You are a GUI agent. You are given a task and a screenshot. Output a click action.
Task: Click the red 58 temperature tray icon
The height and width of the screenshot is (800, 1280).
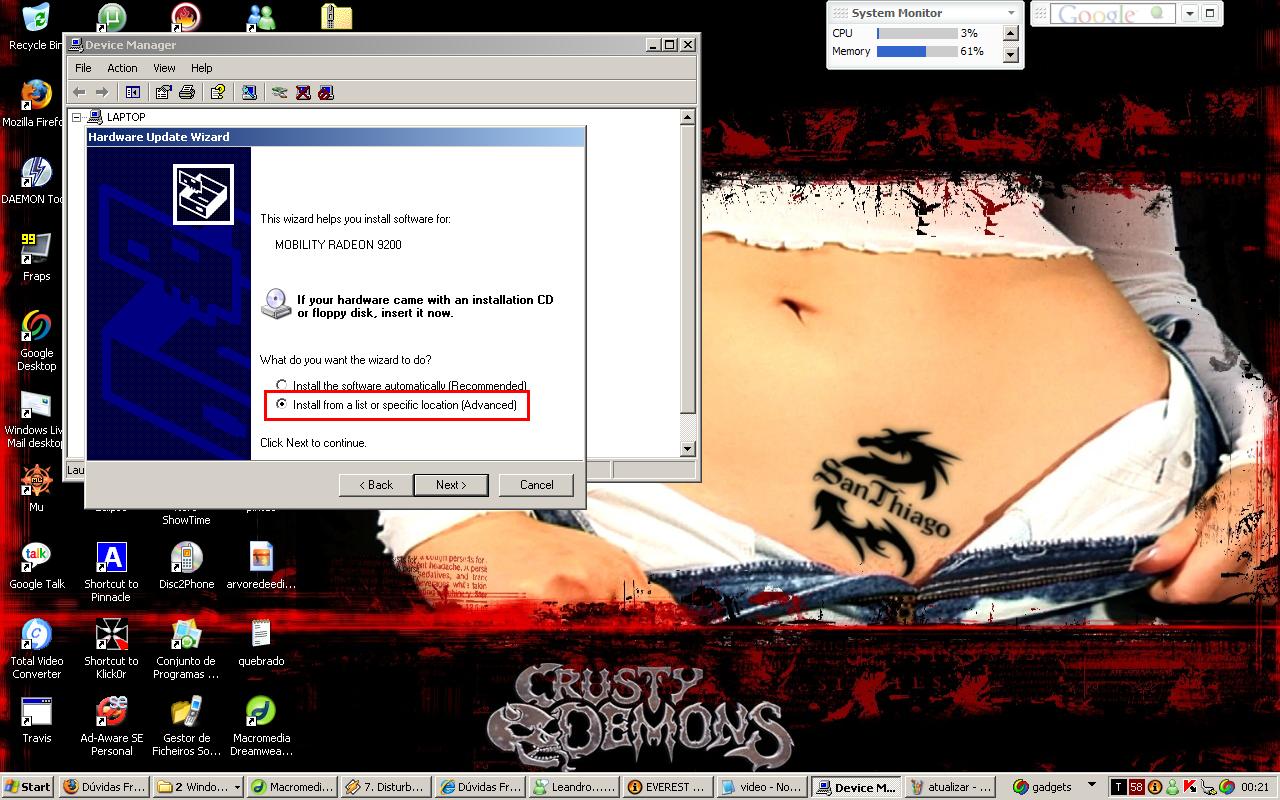(1136, 787)
